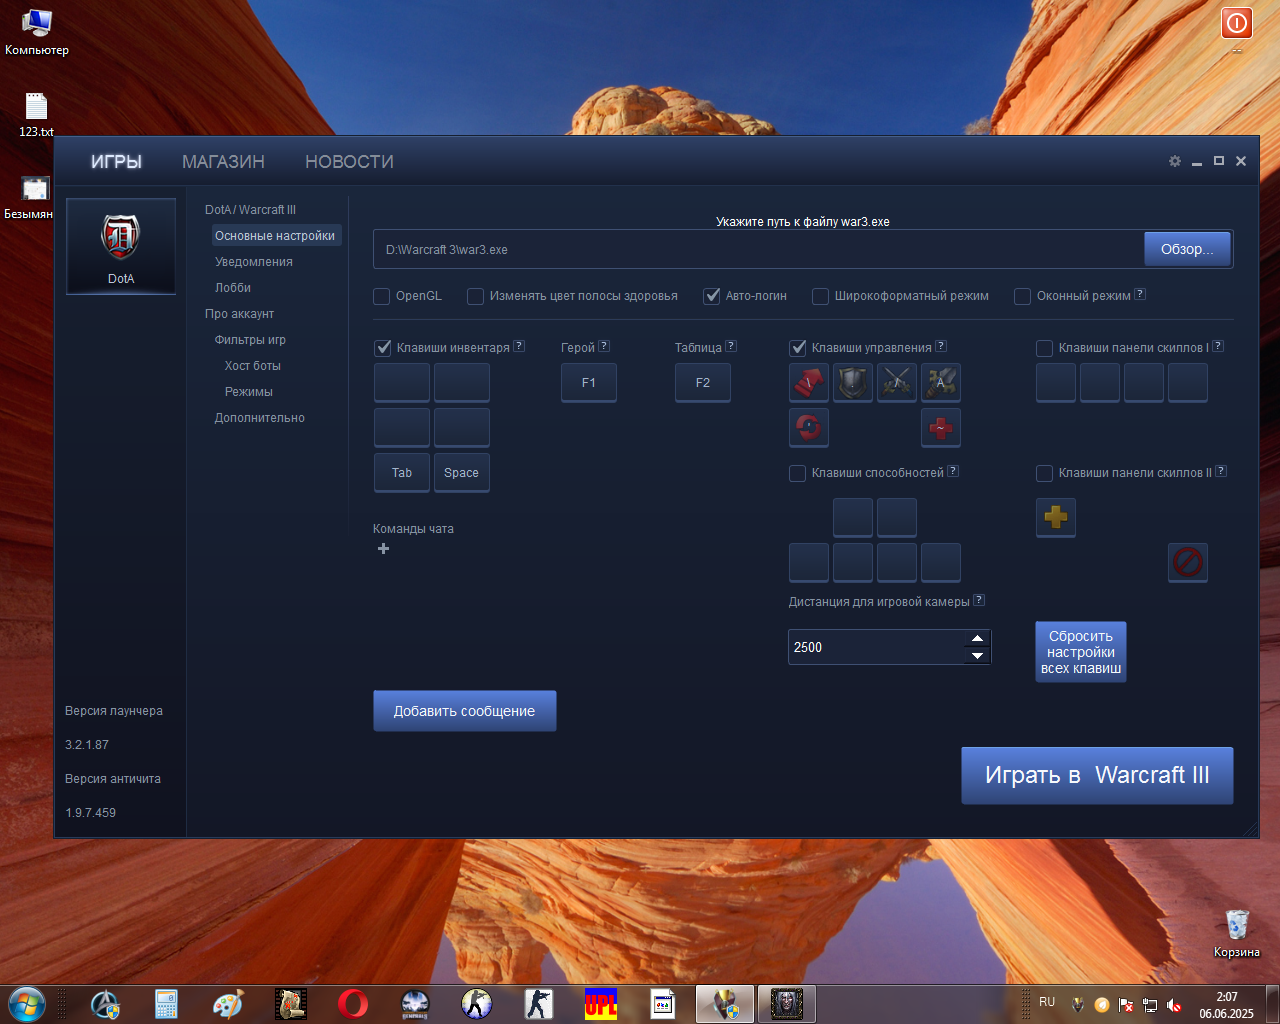This screenshot has width=1280, height=1024.
Task: Expand chat commands with the plus sign
Action: click(x=383, y=548)
